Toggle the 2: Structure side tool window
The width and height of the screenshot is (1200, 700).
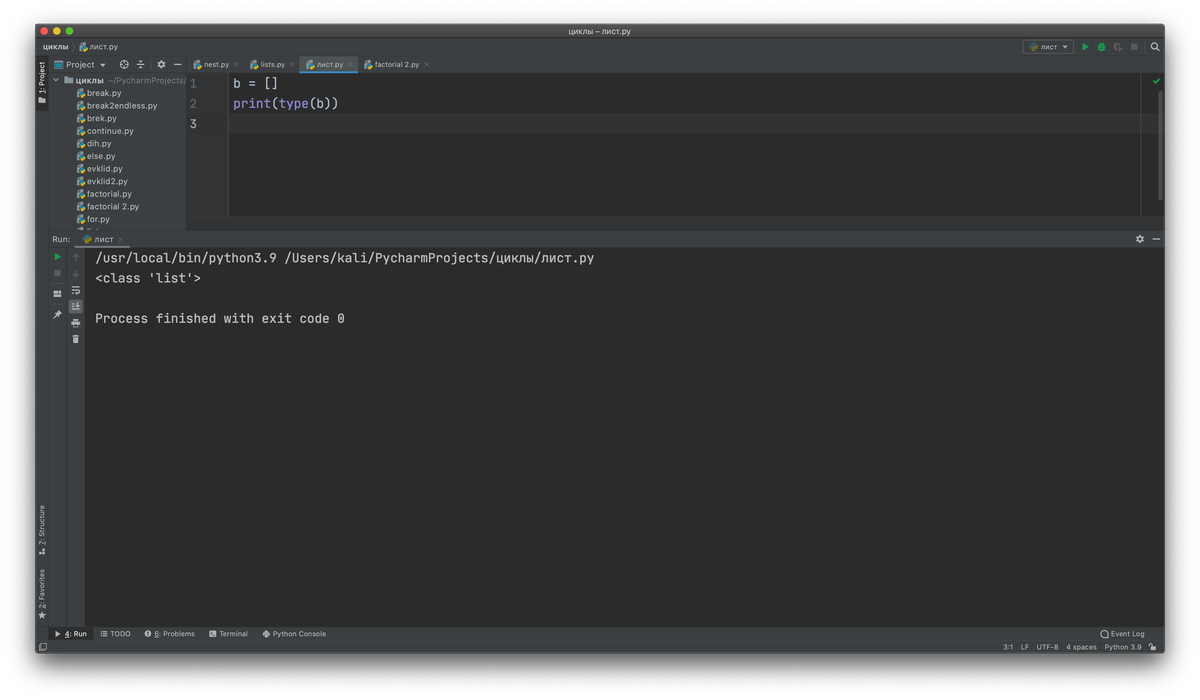(x=42, y=530)
